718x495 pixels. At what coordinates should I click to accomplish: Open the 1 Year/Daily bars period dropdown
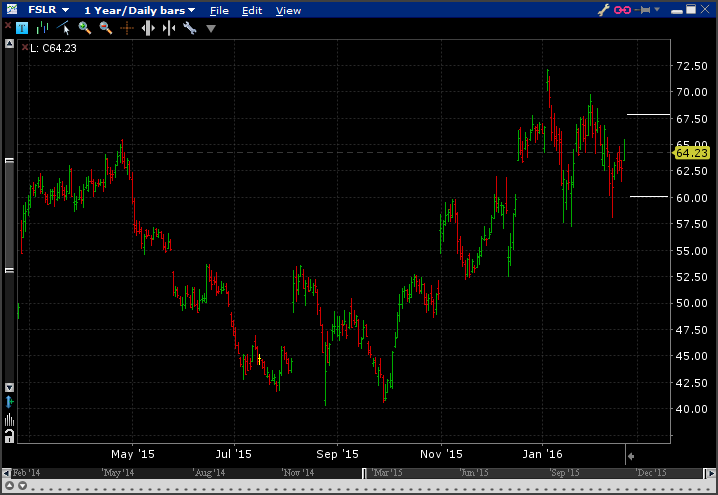139,10
